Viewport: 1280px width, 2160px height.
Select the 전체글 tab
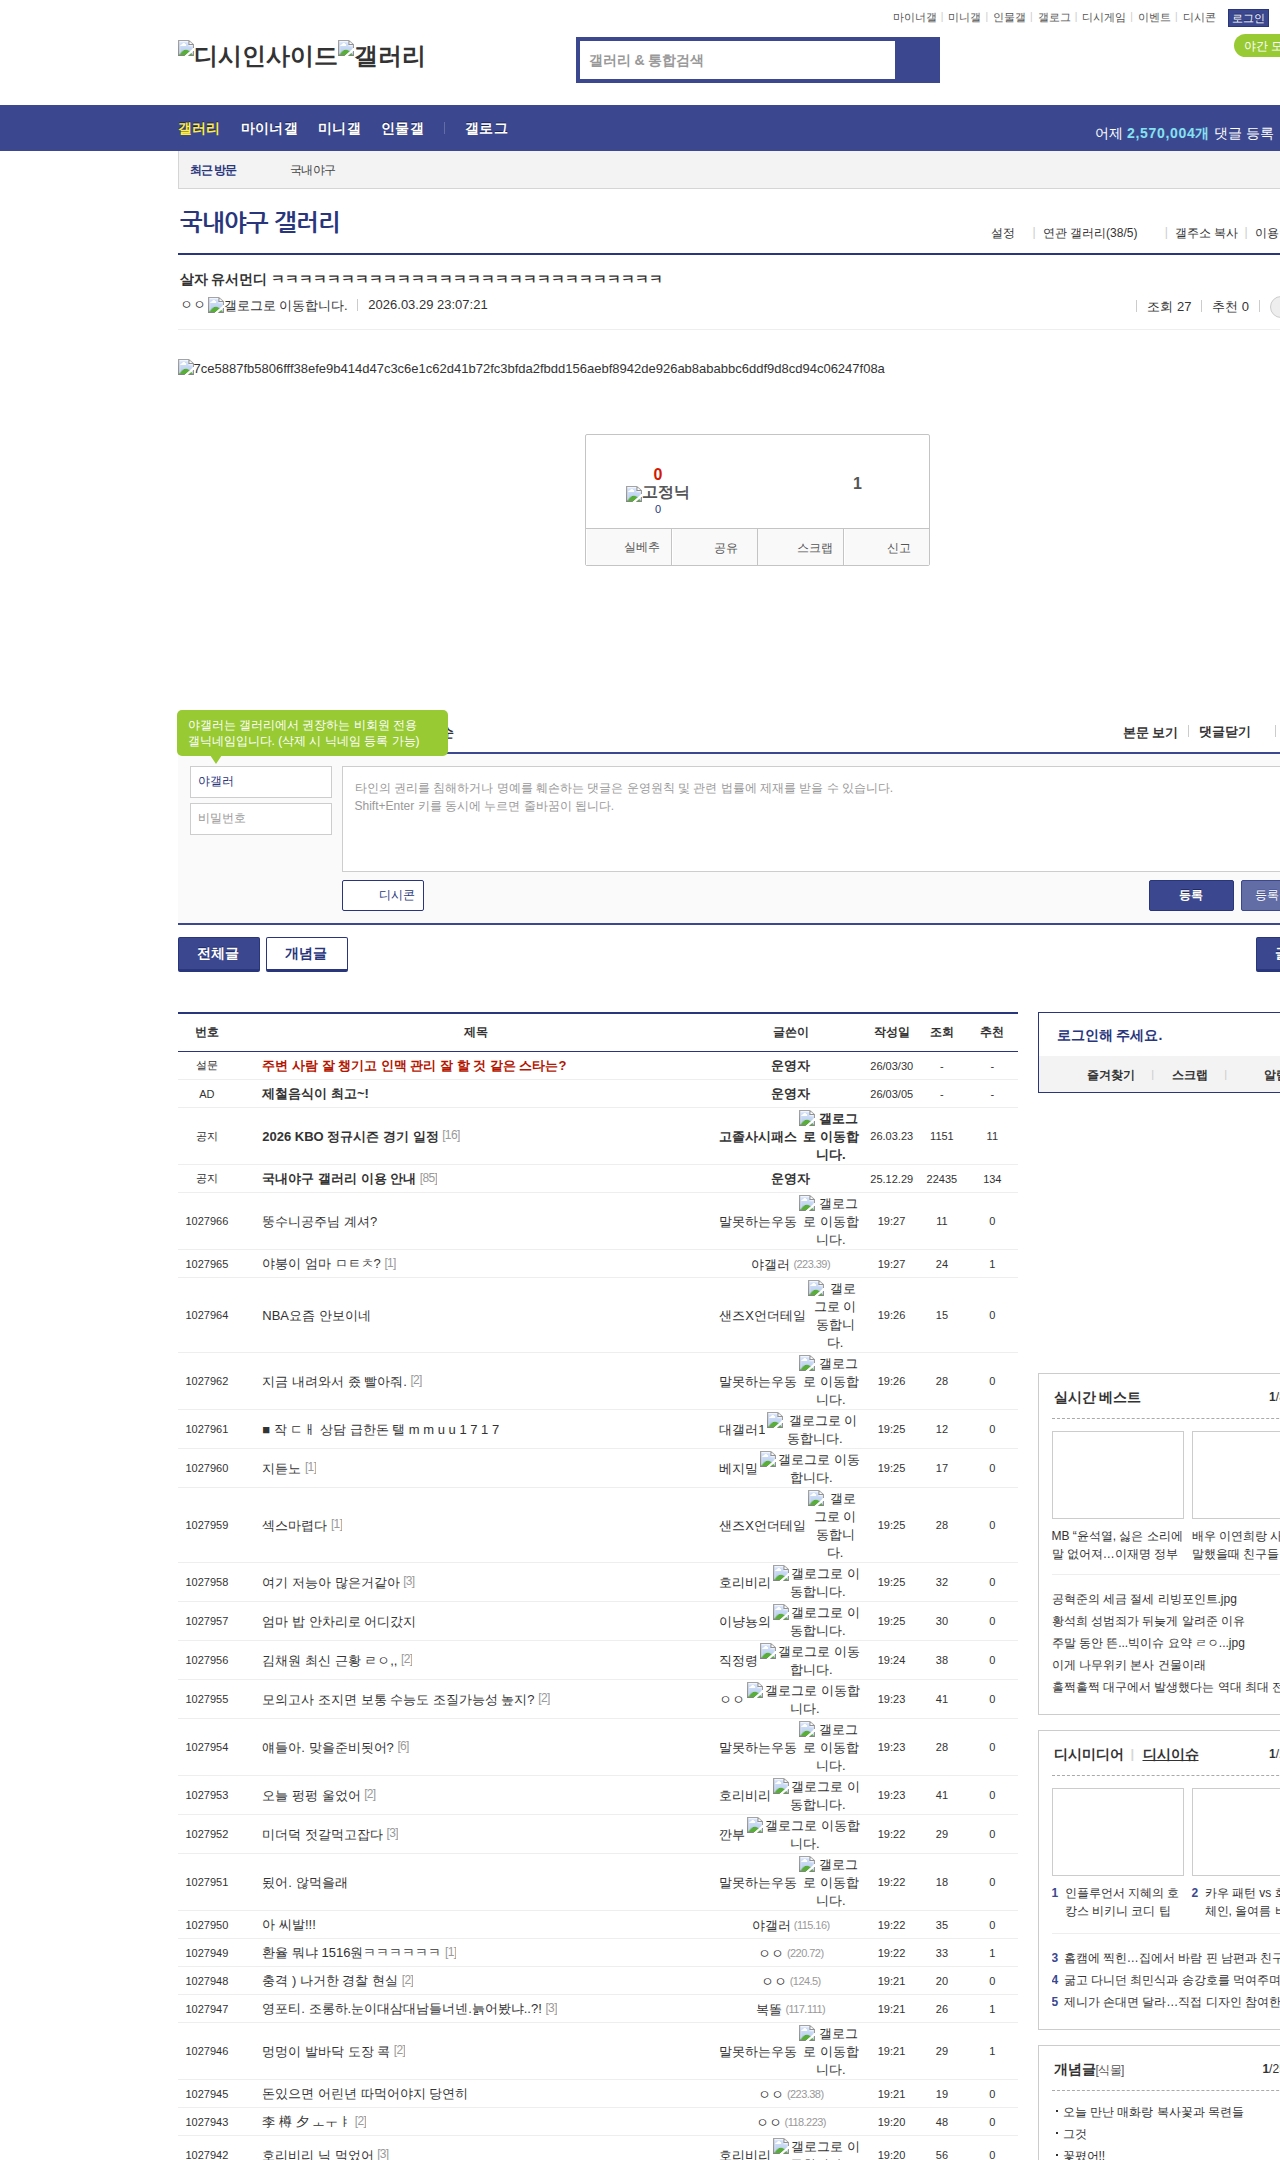[218, 954]
